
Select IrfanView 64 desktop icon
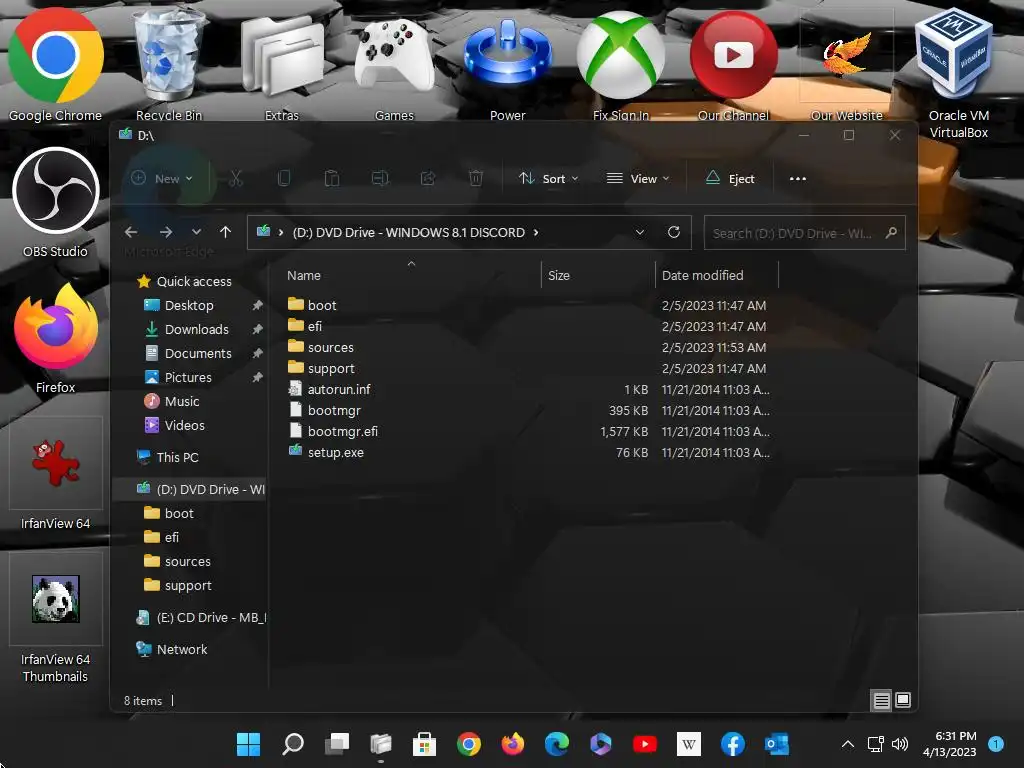coord(56,475)
